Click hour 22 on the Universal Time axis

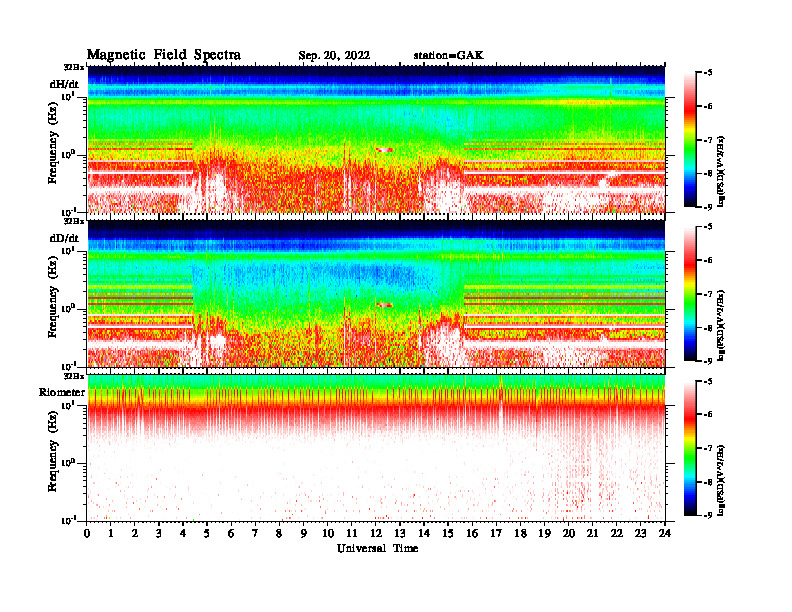[617, 533]
